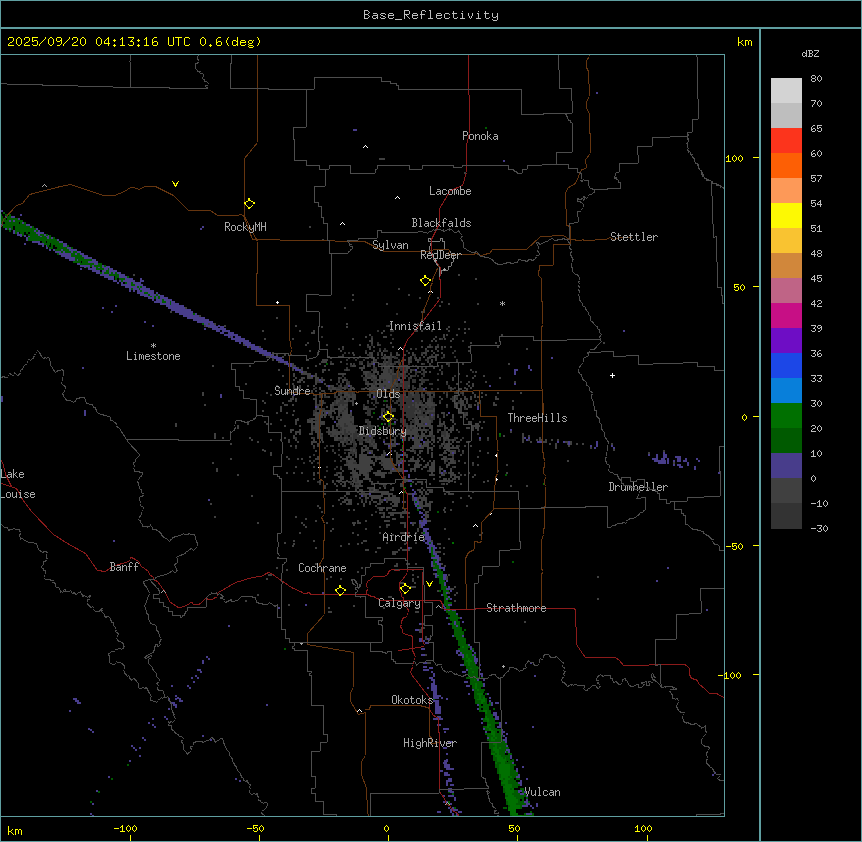Select the yellow diamond marker below RedDeer

425,281
